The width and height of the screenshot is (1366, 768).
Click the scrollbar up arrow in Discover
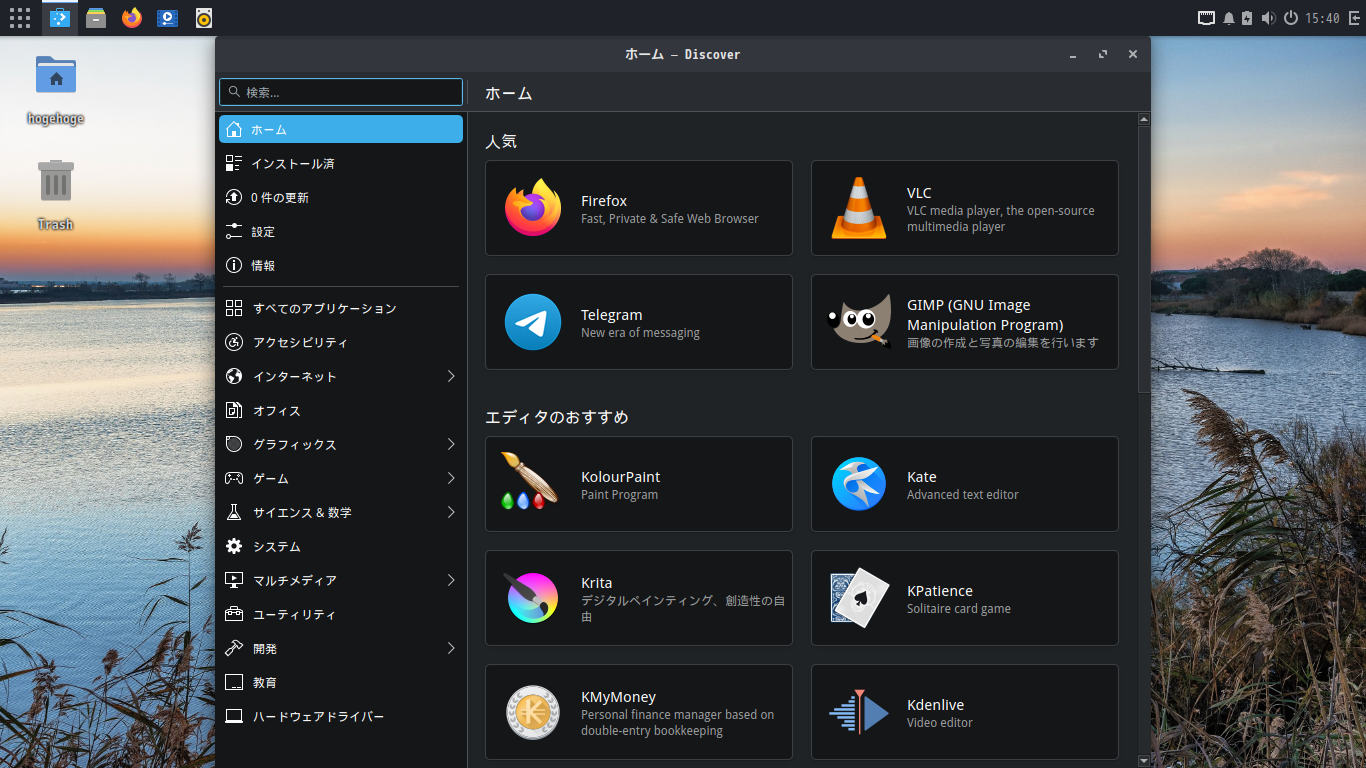click(x=1144, y=119)
